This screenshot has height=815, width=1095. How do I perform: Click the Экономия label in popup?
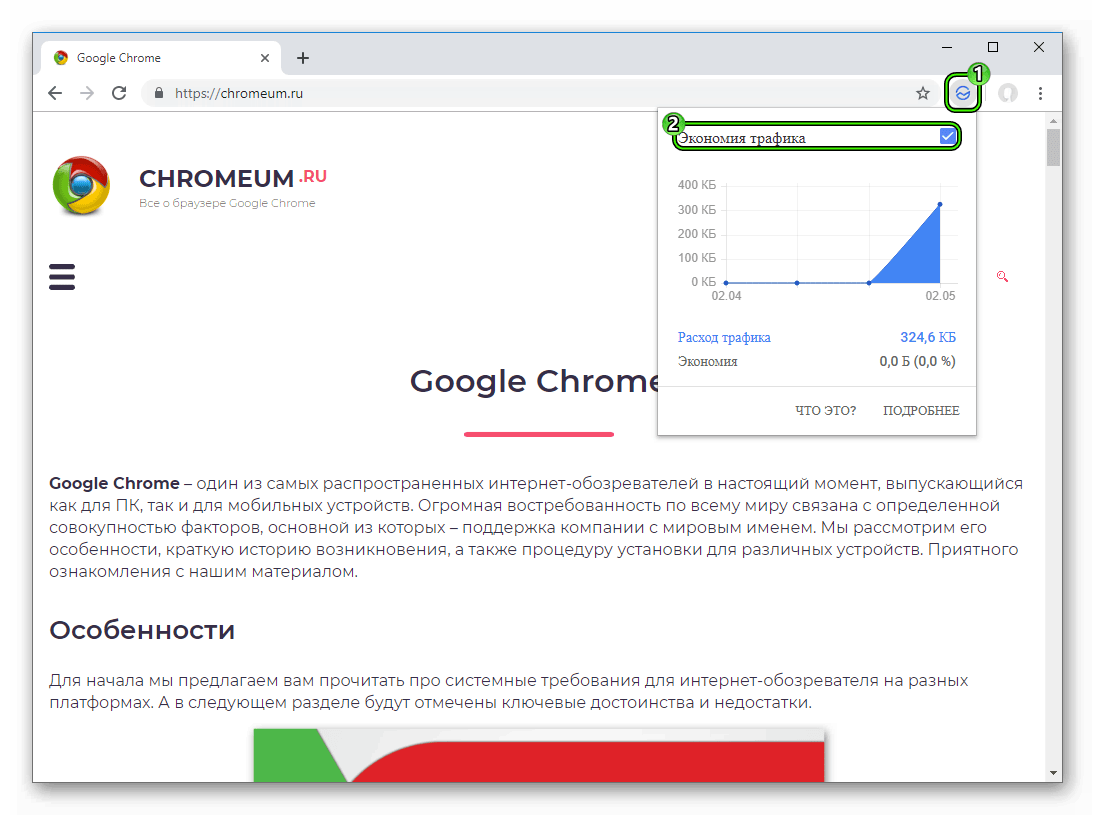(707, 361)
